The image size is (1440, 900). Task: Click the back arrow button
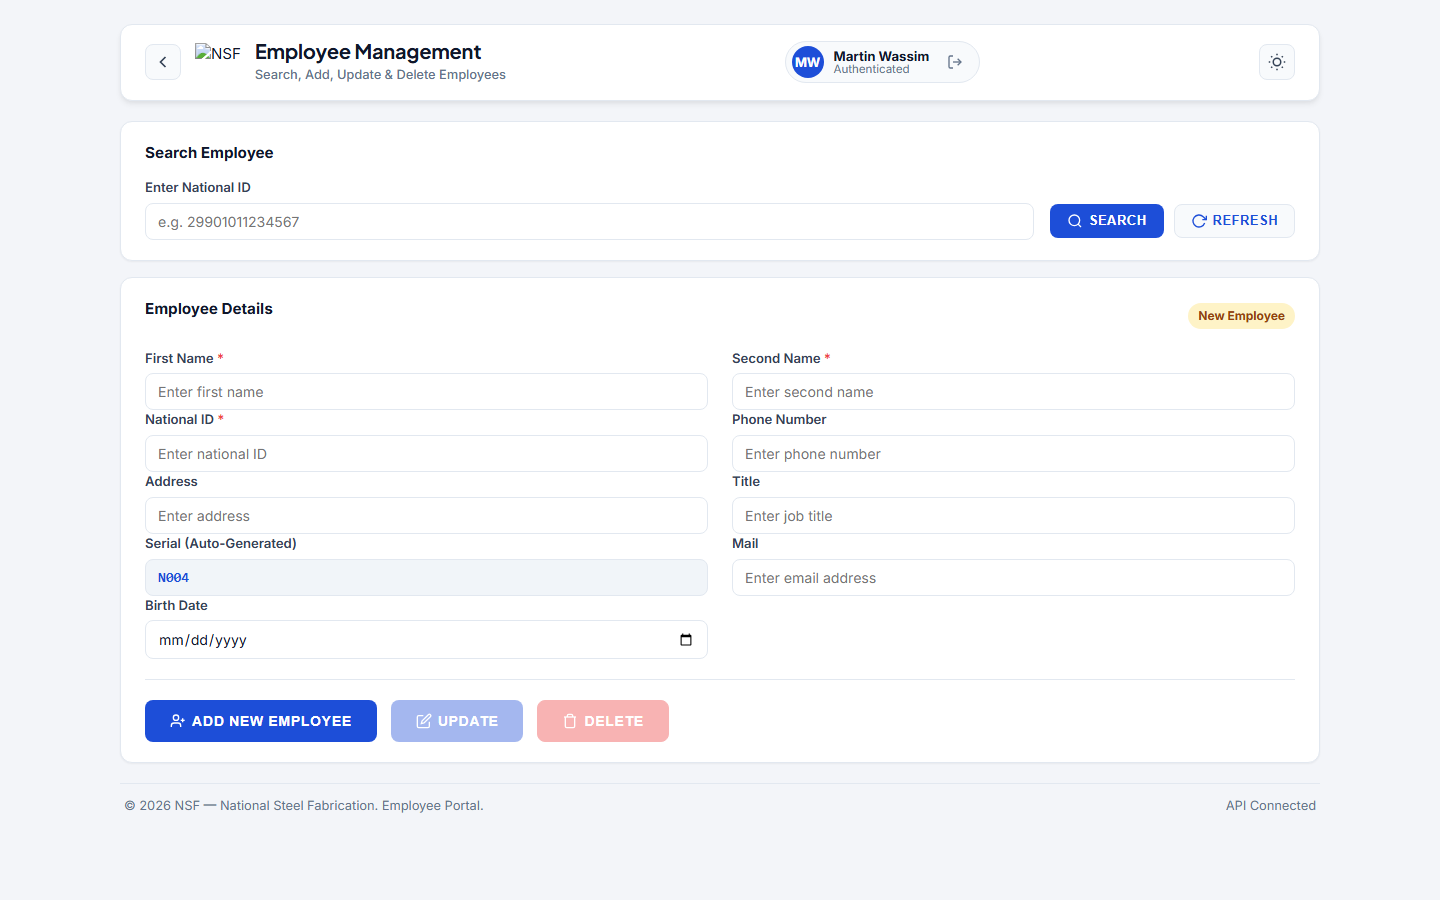click(x=163, y=62)
